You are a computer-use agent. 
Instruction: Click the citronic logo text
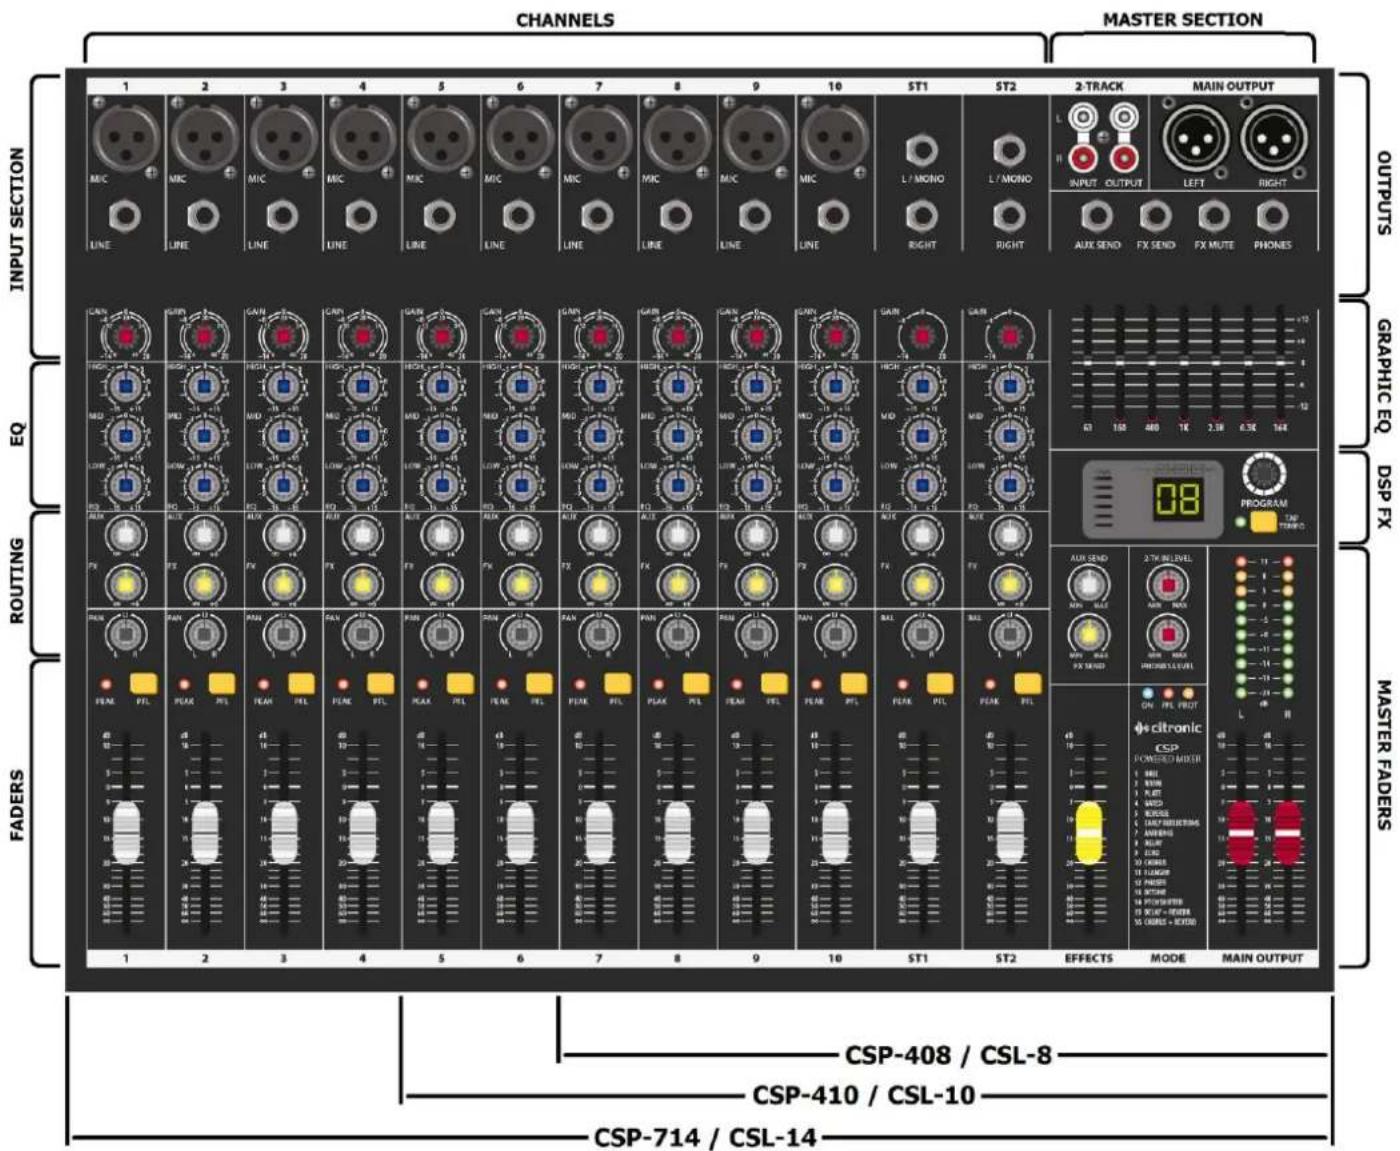click(1168, 728)
